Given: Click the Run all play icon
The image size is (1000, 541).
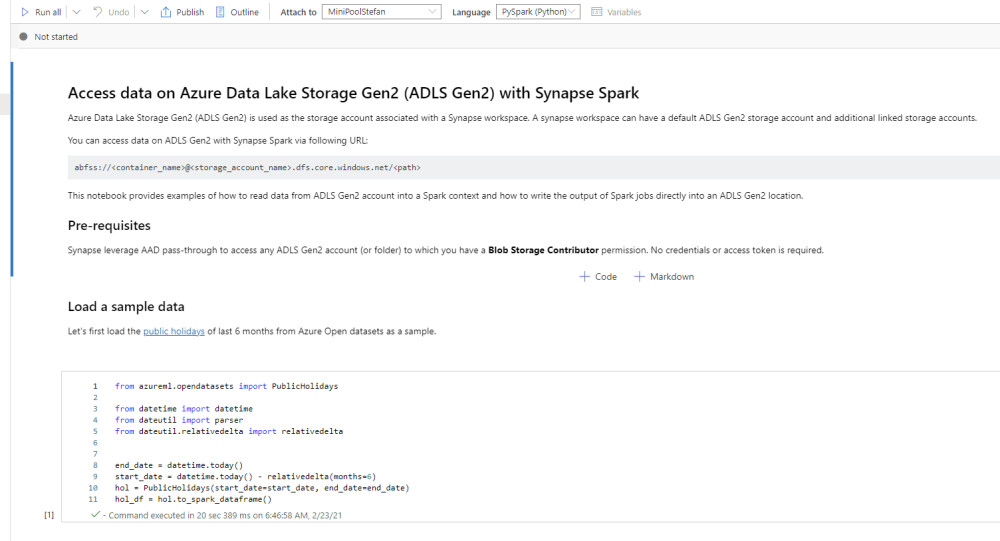Looking at the screenshot, I should pyautogui.click(x=25, y=12).
